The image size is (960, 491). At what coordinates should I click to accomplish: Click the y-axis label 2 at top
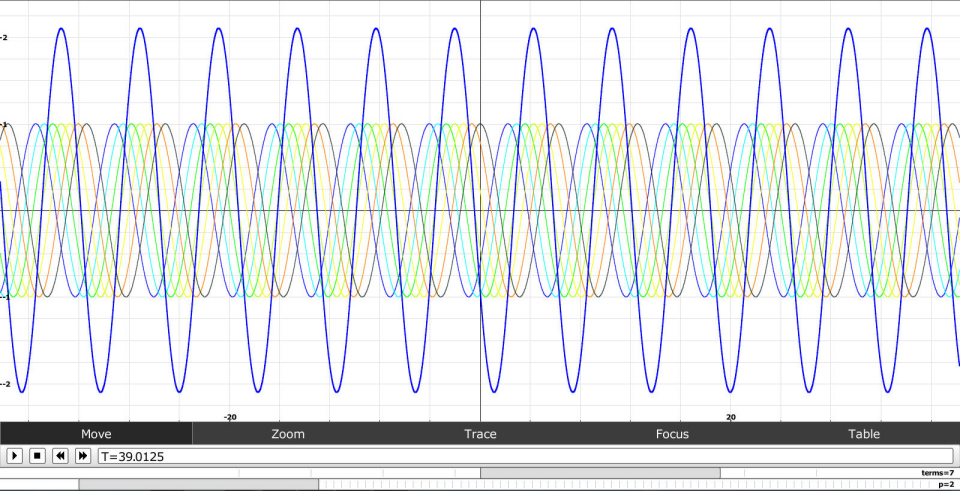[5, 38]
